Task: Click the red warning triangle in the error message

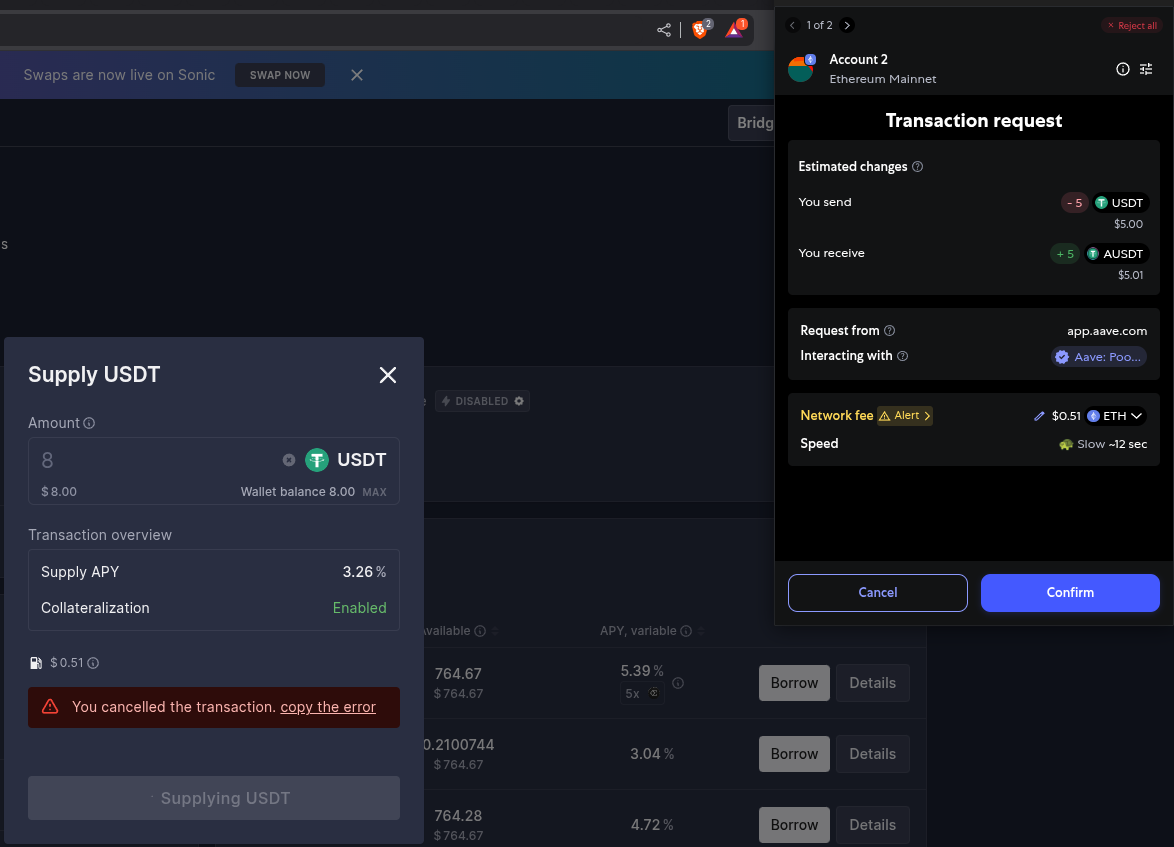Action: click(x=50, y=706)
